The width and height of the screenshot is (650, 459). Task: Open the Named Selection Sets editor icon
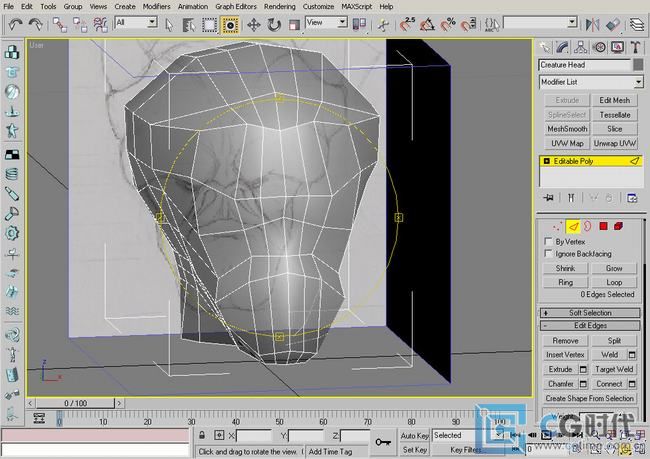point(492,24)
